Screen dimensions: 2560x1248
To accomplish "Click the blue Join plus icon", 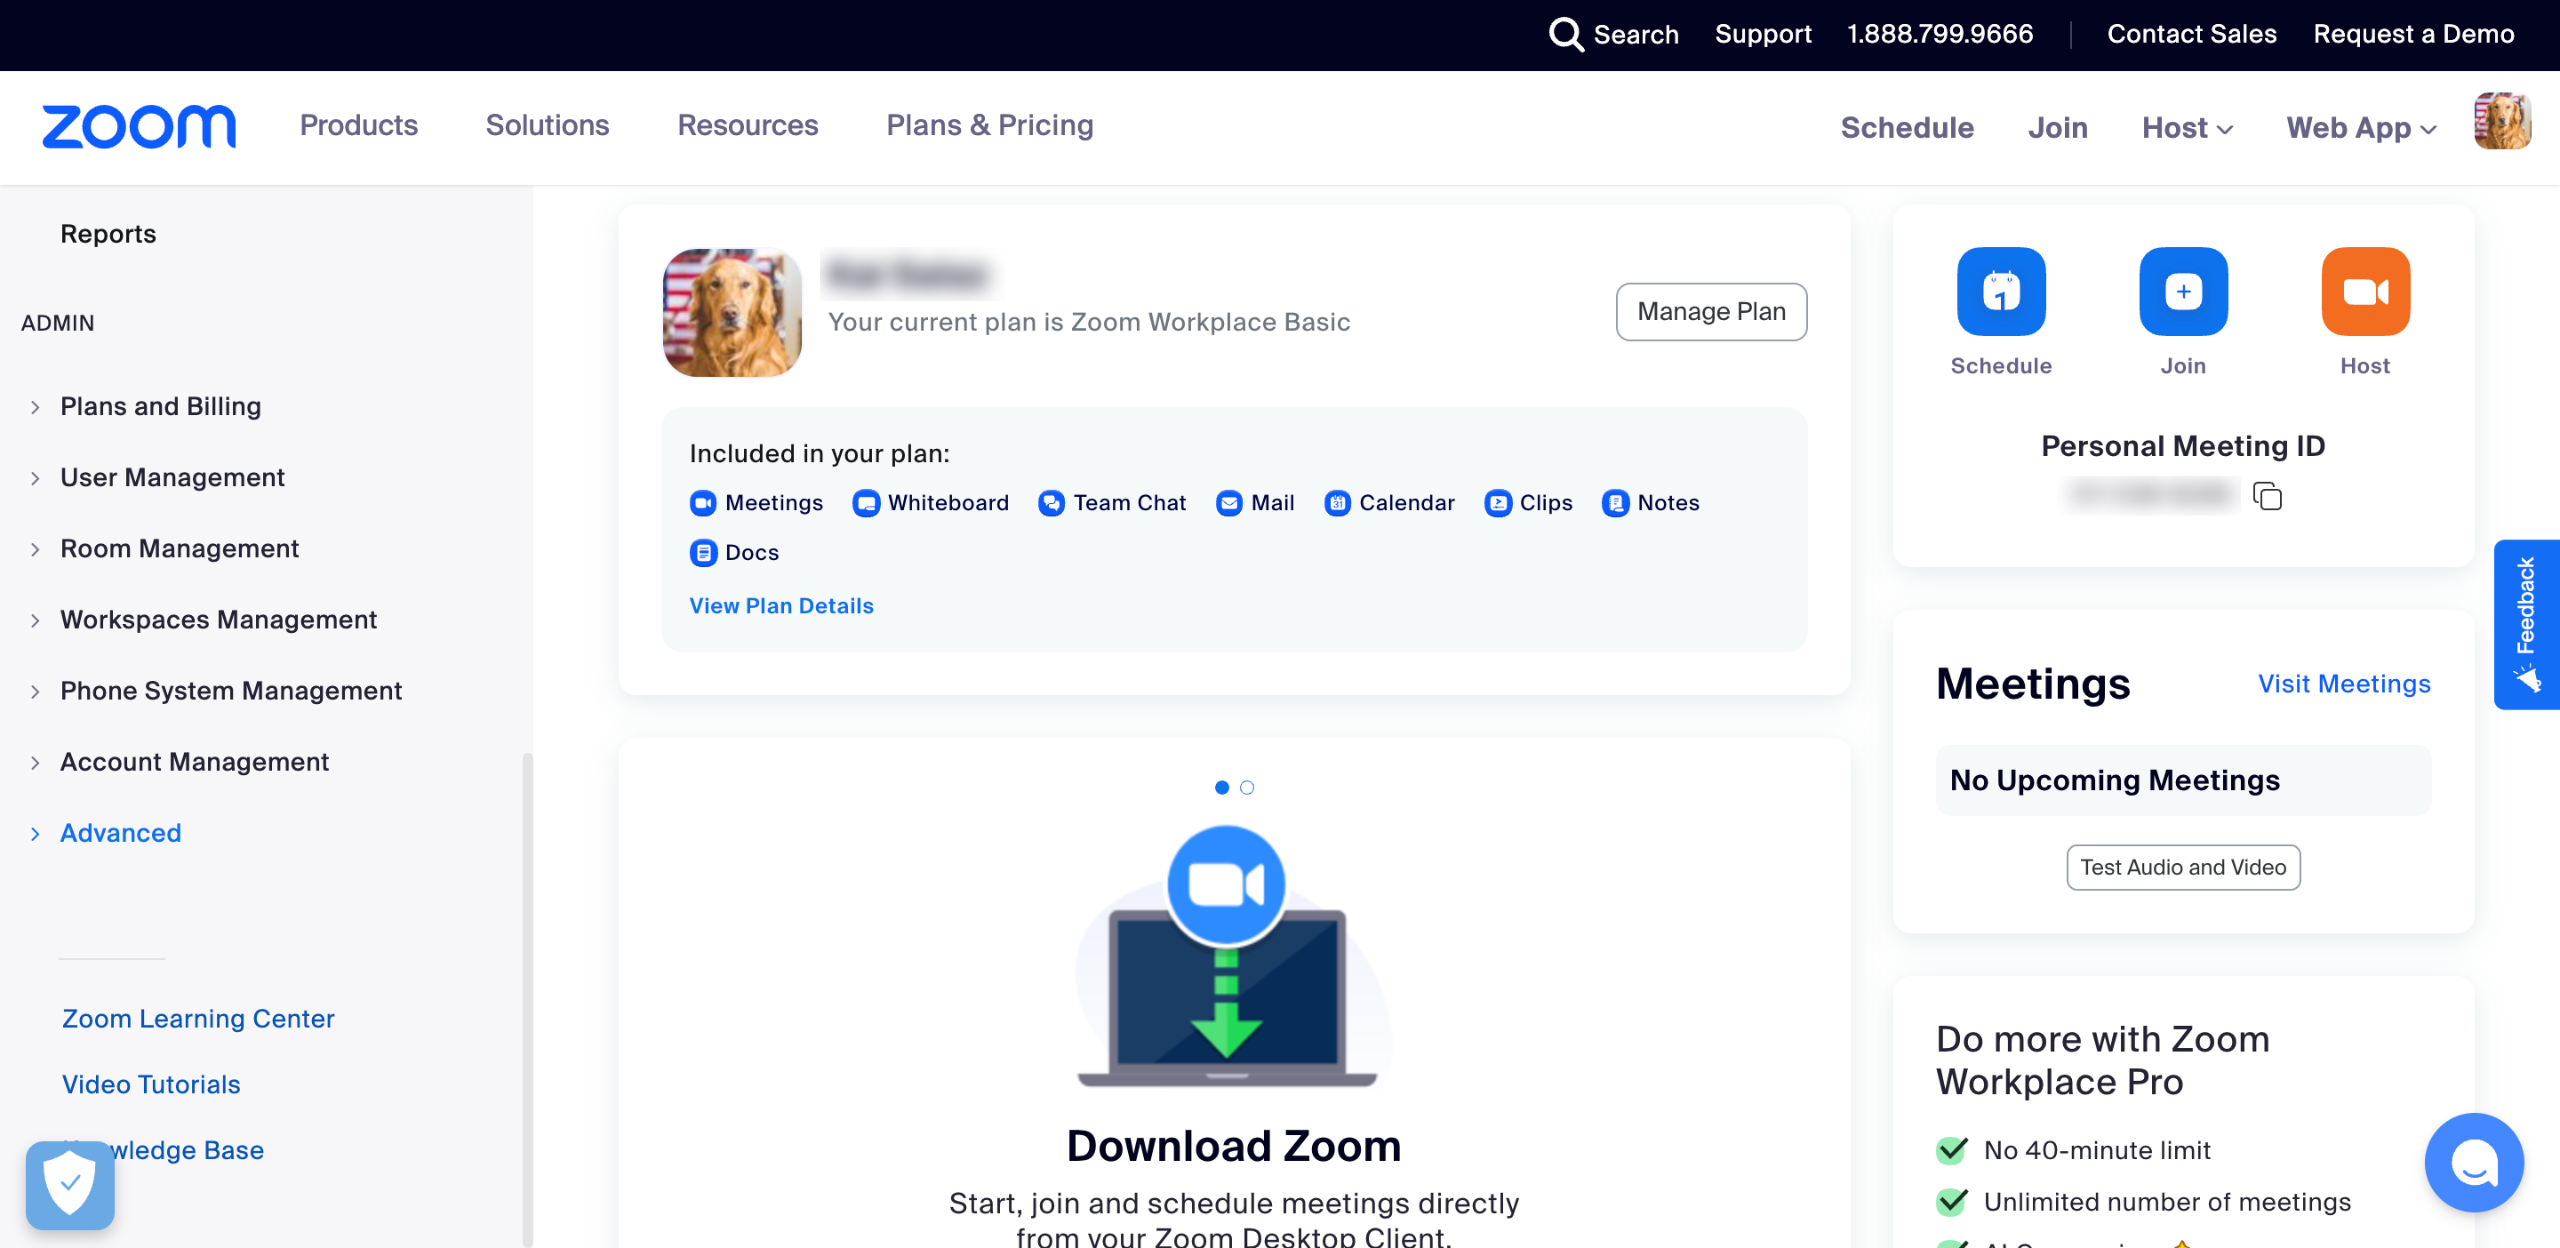I will (2183, 291).
